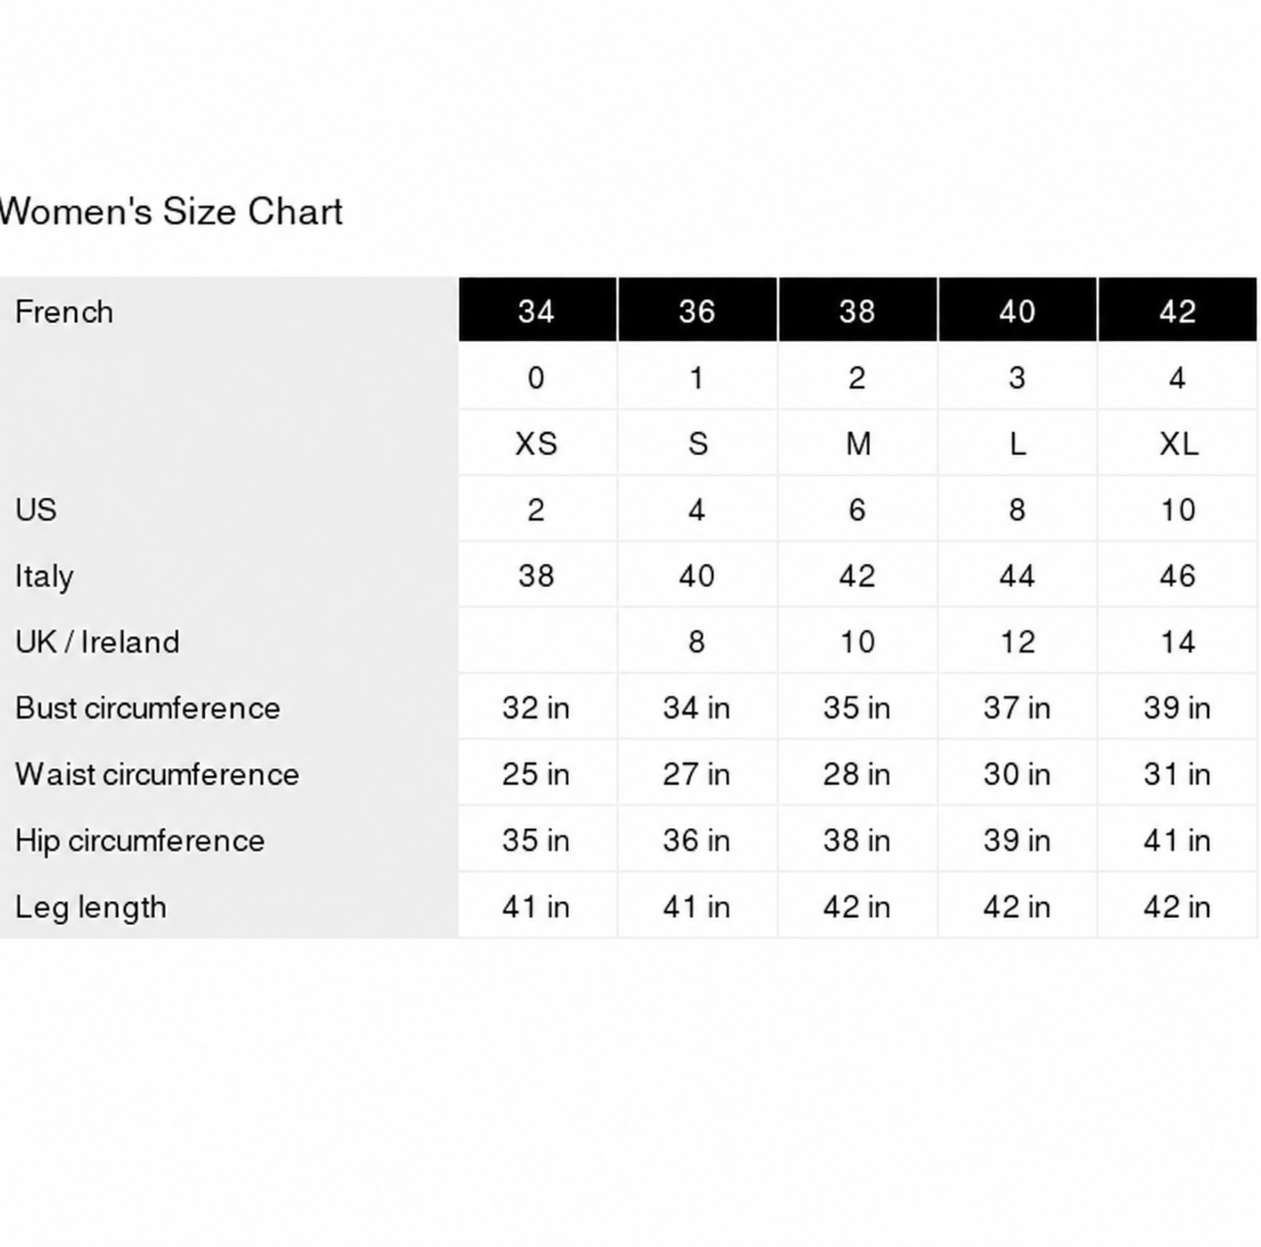The image size is (1261, 1247).
Task: Click the Bust circumference row label
Action: coord(148,708)
